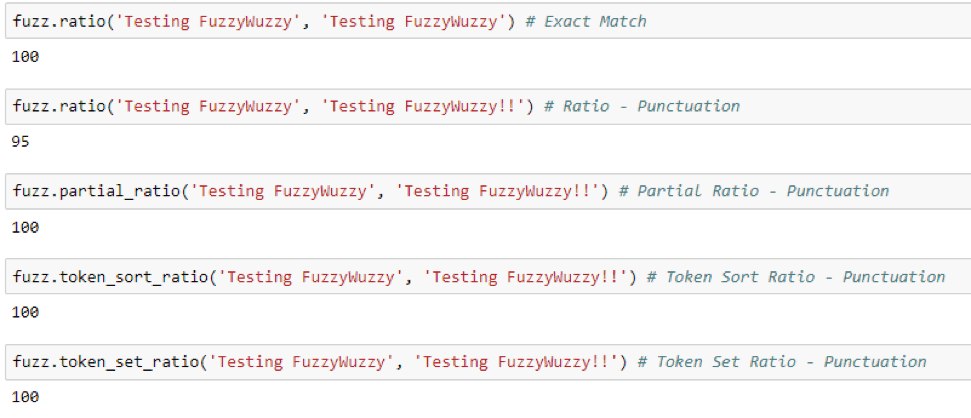This screenshot has width=971, height=418.
Task: Click the '# Token Set Ratio - Punctuation' comment
Action: pos(782,362)
